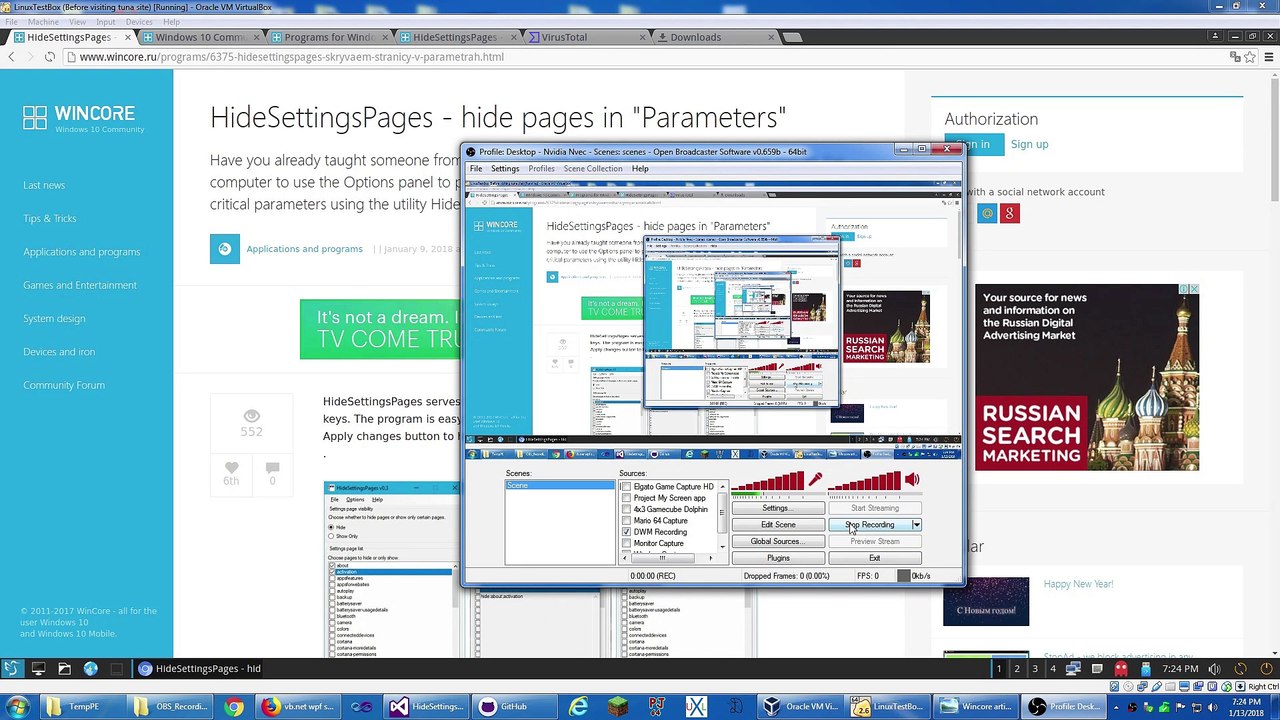Select Show Only radio in screenshot
This screenshot has height=720, width=1280.
(x=332, y=536)
